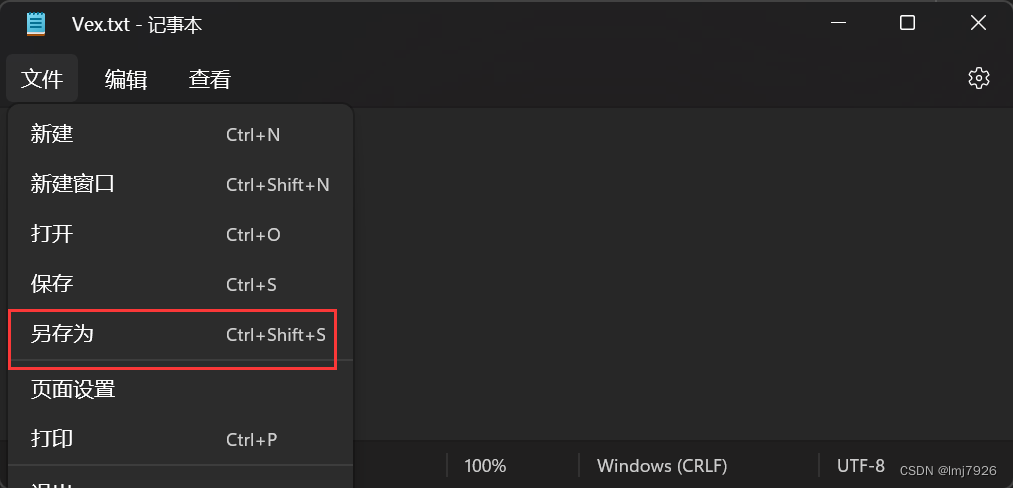Viewport: 1013px width, 488px height.
Task: Minimize the Notepad window
Action: pos(836,24)
